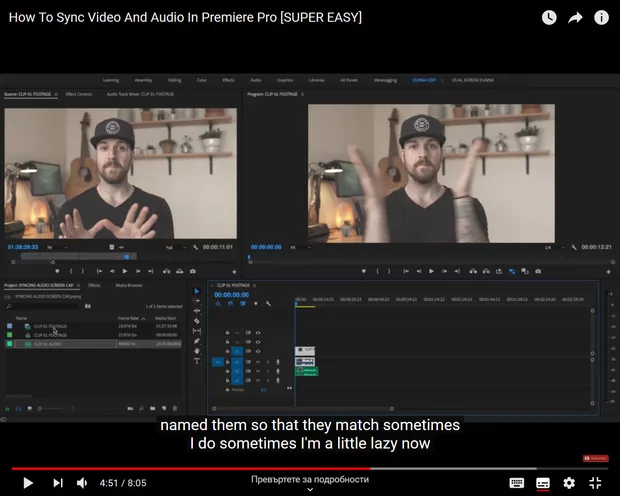Click the Share arrow icon
Screen dimensions: 620x496
tap(575, 17)
